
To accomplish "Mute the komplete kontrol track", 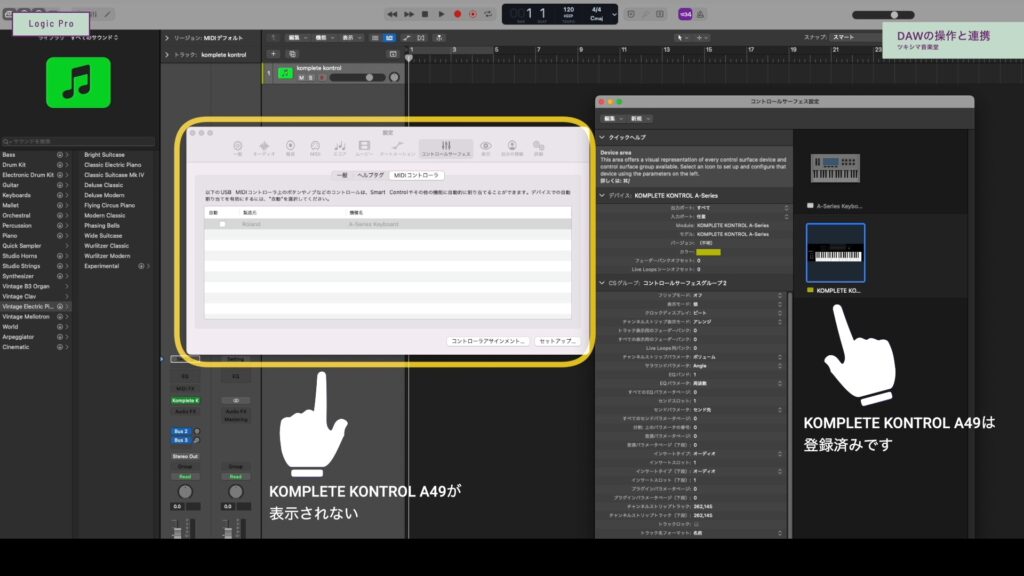I will [301, 78].
